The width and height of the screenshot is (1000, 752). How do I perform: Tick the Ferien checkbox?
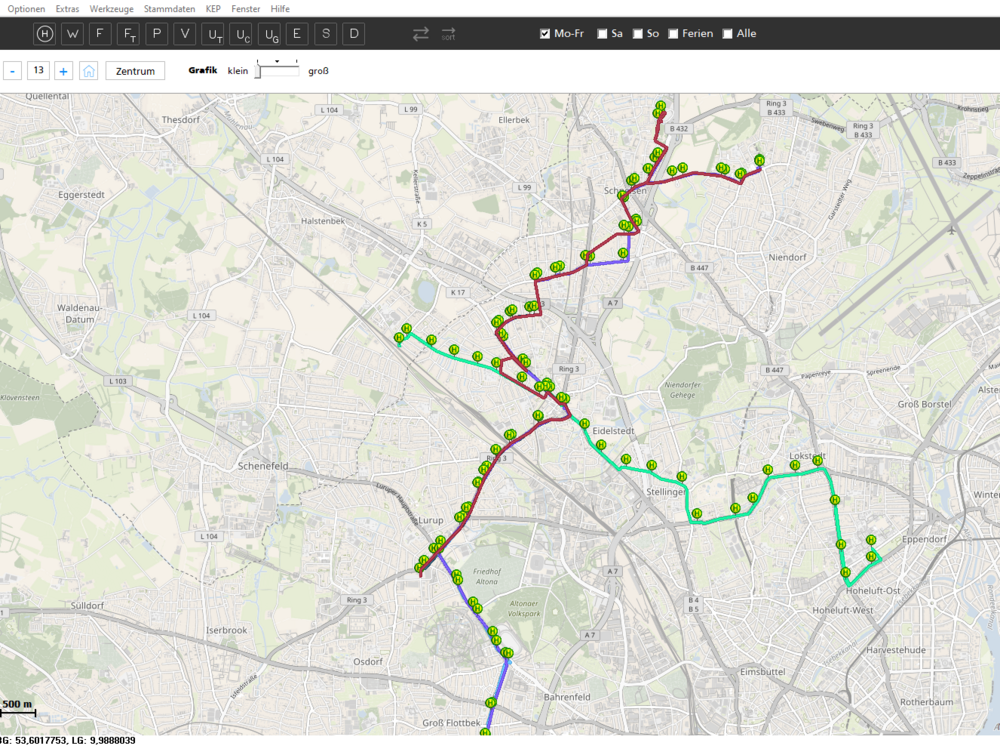[674, 34]
